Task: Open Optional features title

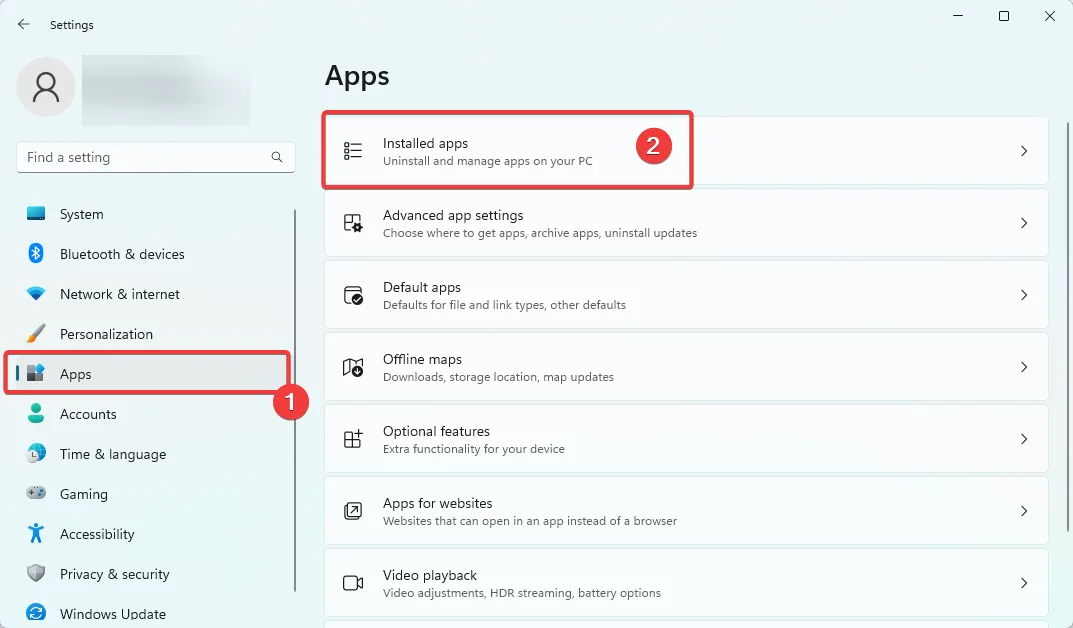Action: tap(436, 431)
